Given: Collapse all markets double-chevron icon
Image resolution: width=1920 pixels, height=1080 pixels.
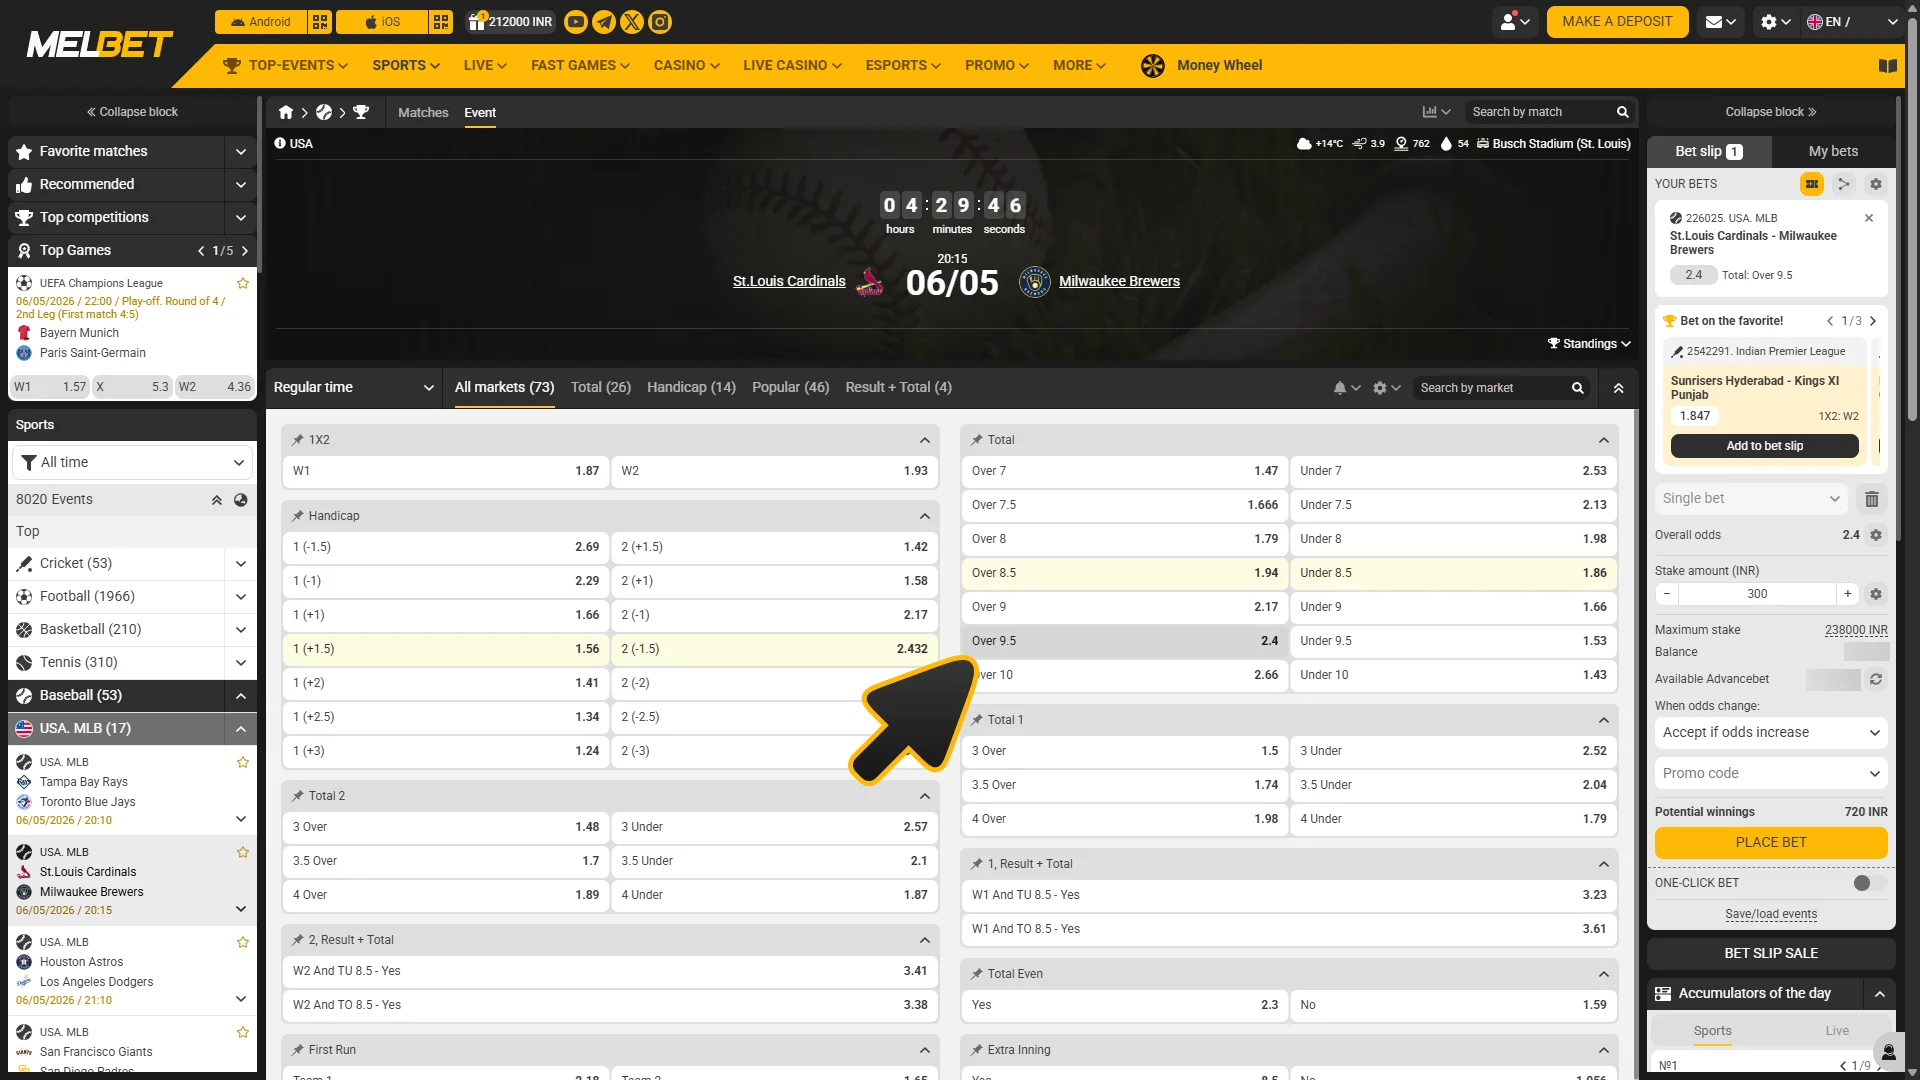Looking at the screenshot, I should pyautogui.click(x=1618, y=388).
